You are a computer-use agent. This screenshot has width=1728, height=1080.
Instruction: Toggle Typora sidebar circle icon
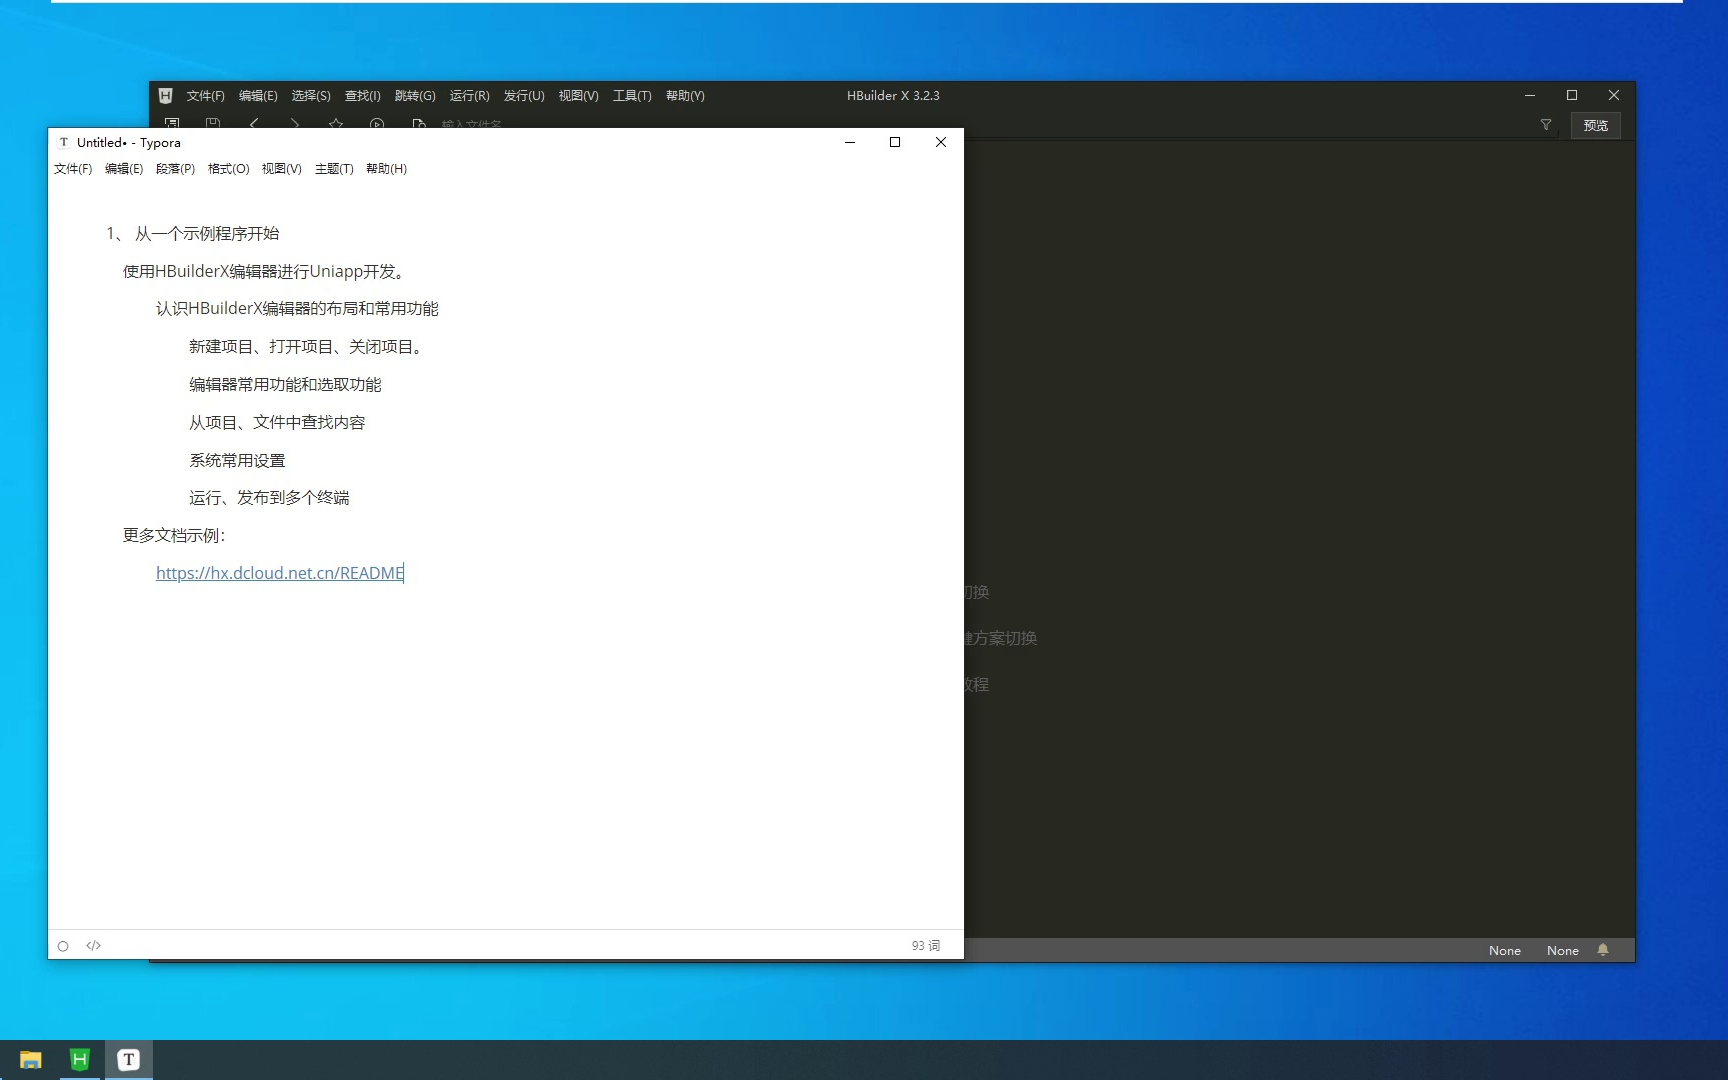pos(63,946)
